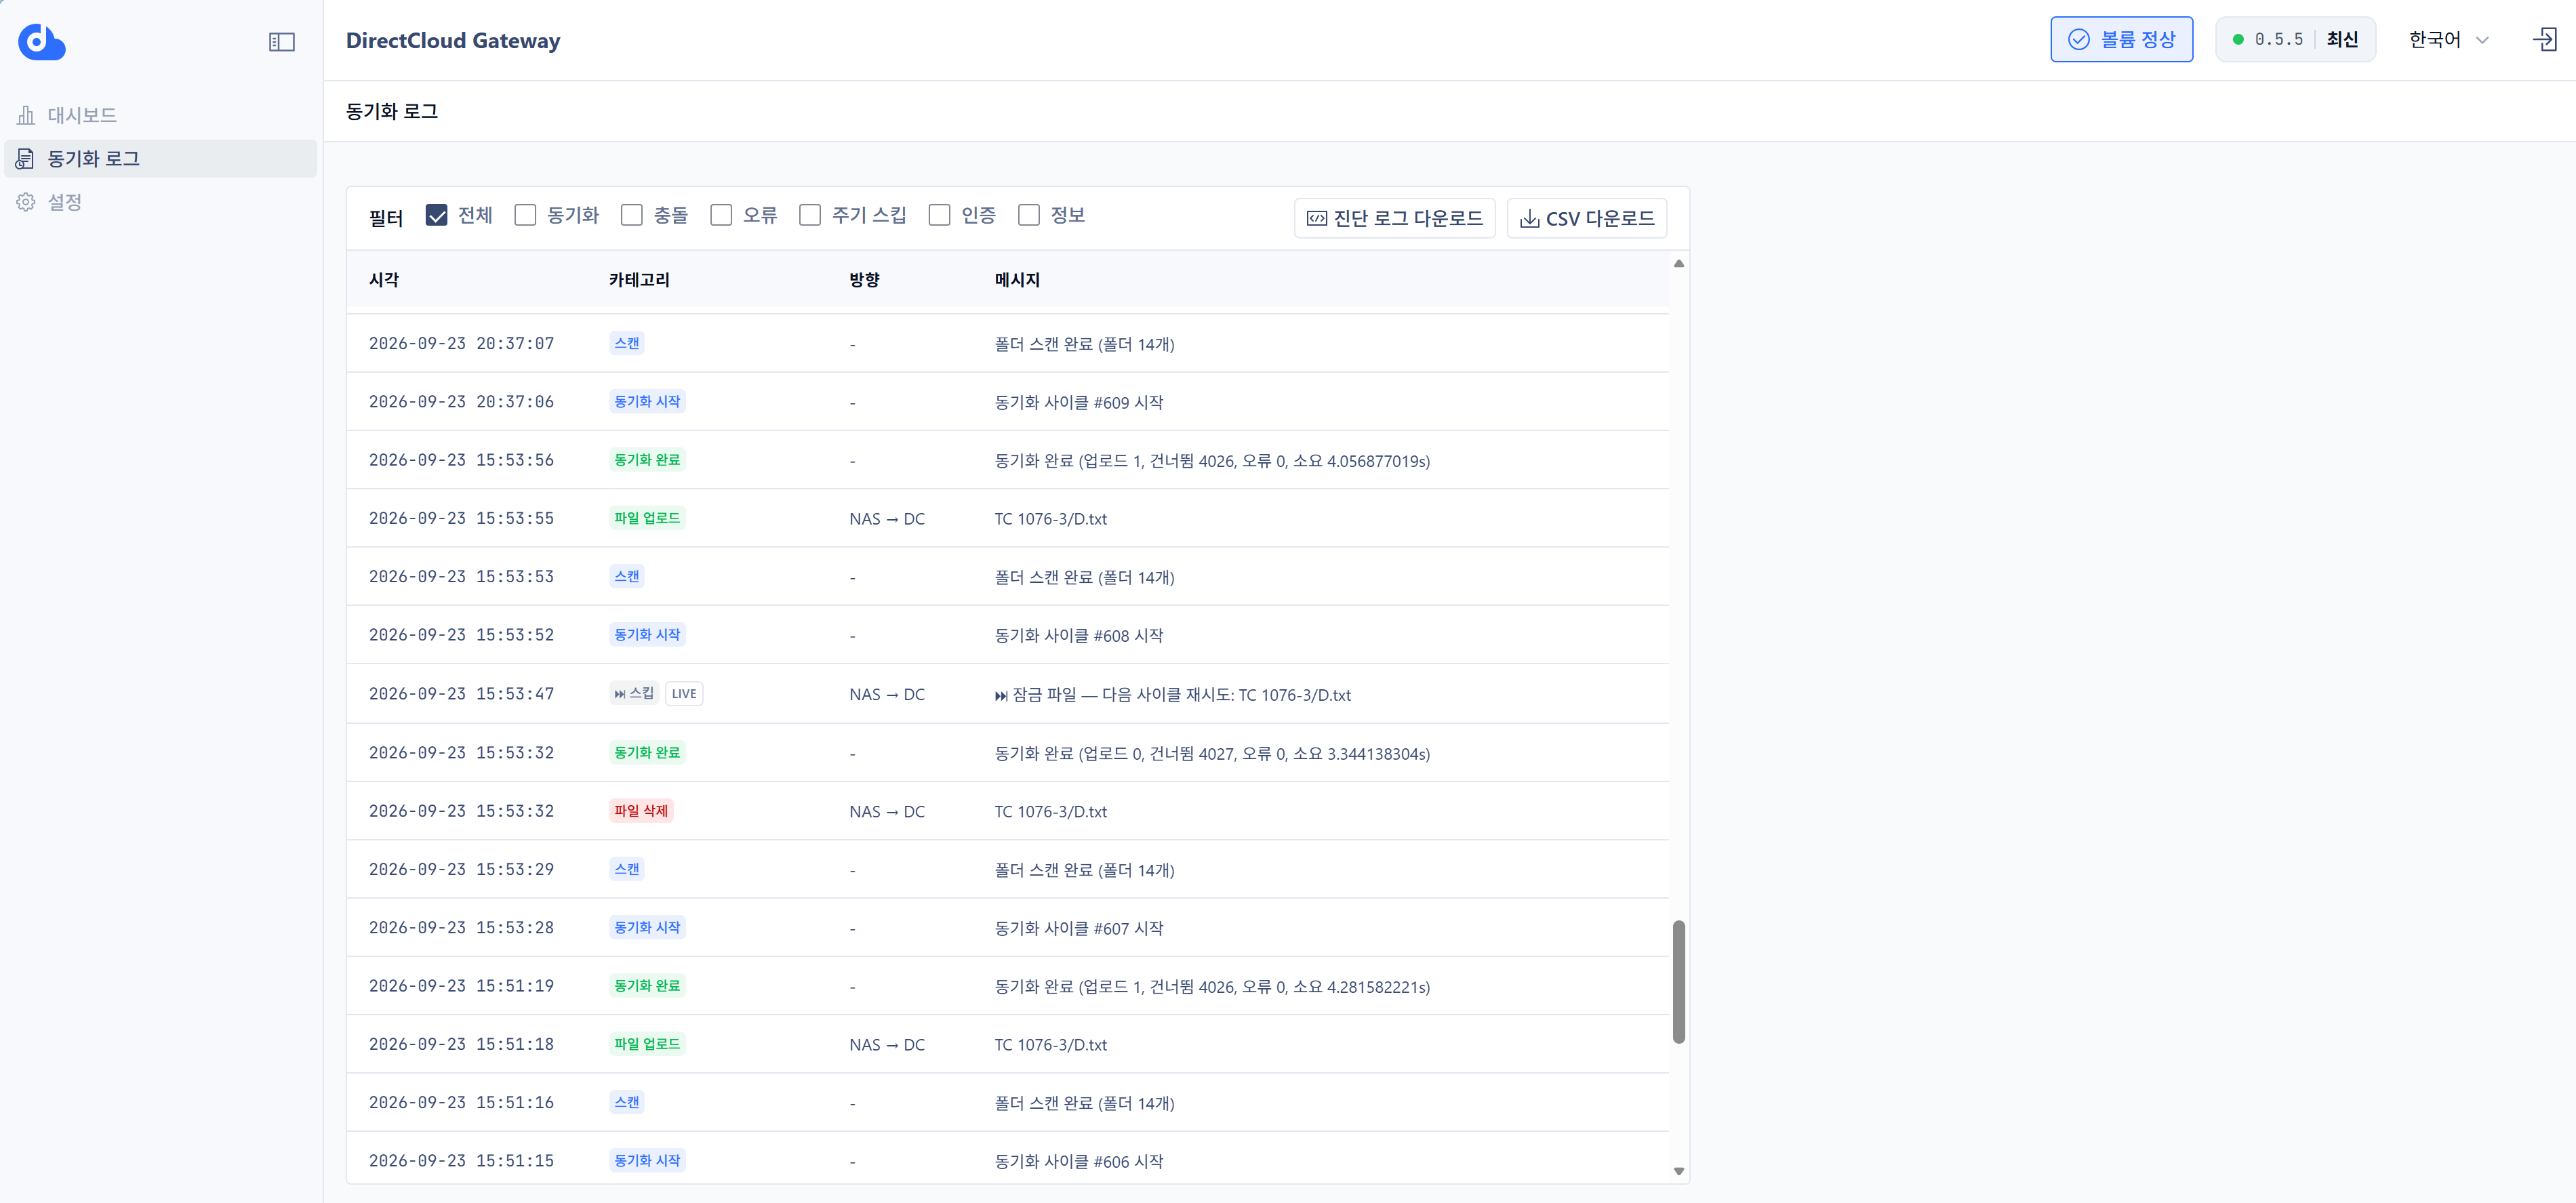Uncheck the 전체 filter checkbox

click(x=436, y=215)
